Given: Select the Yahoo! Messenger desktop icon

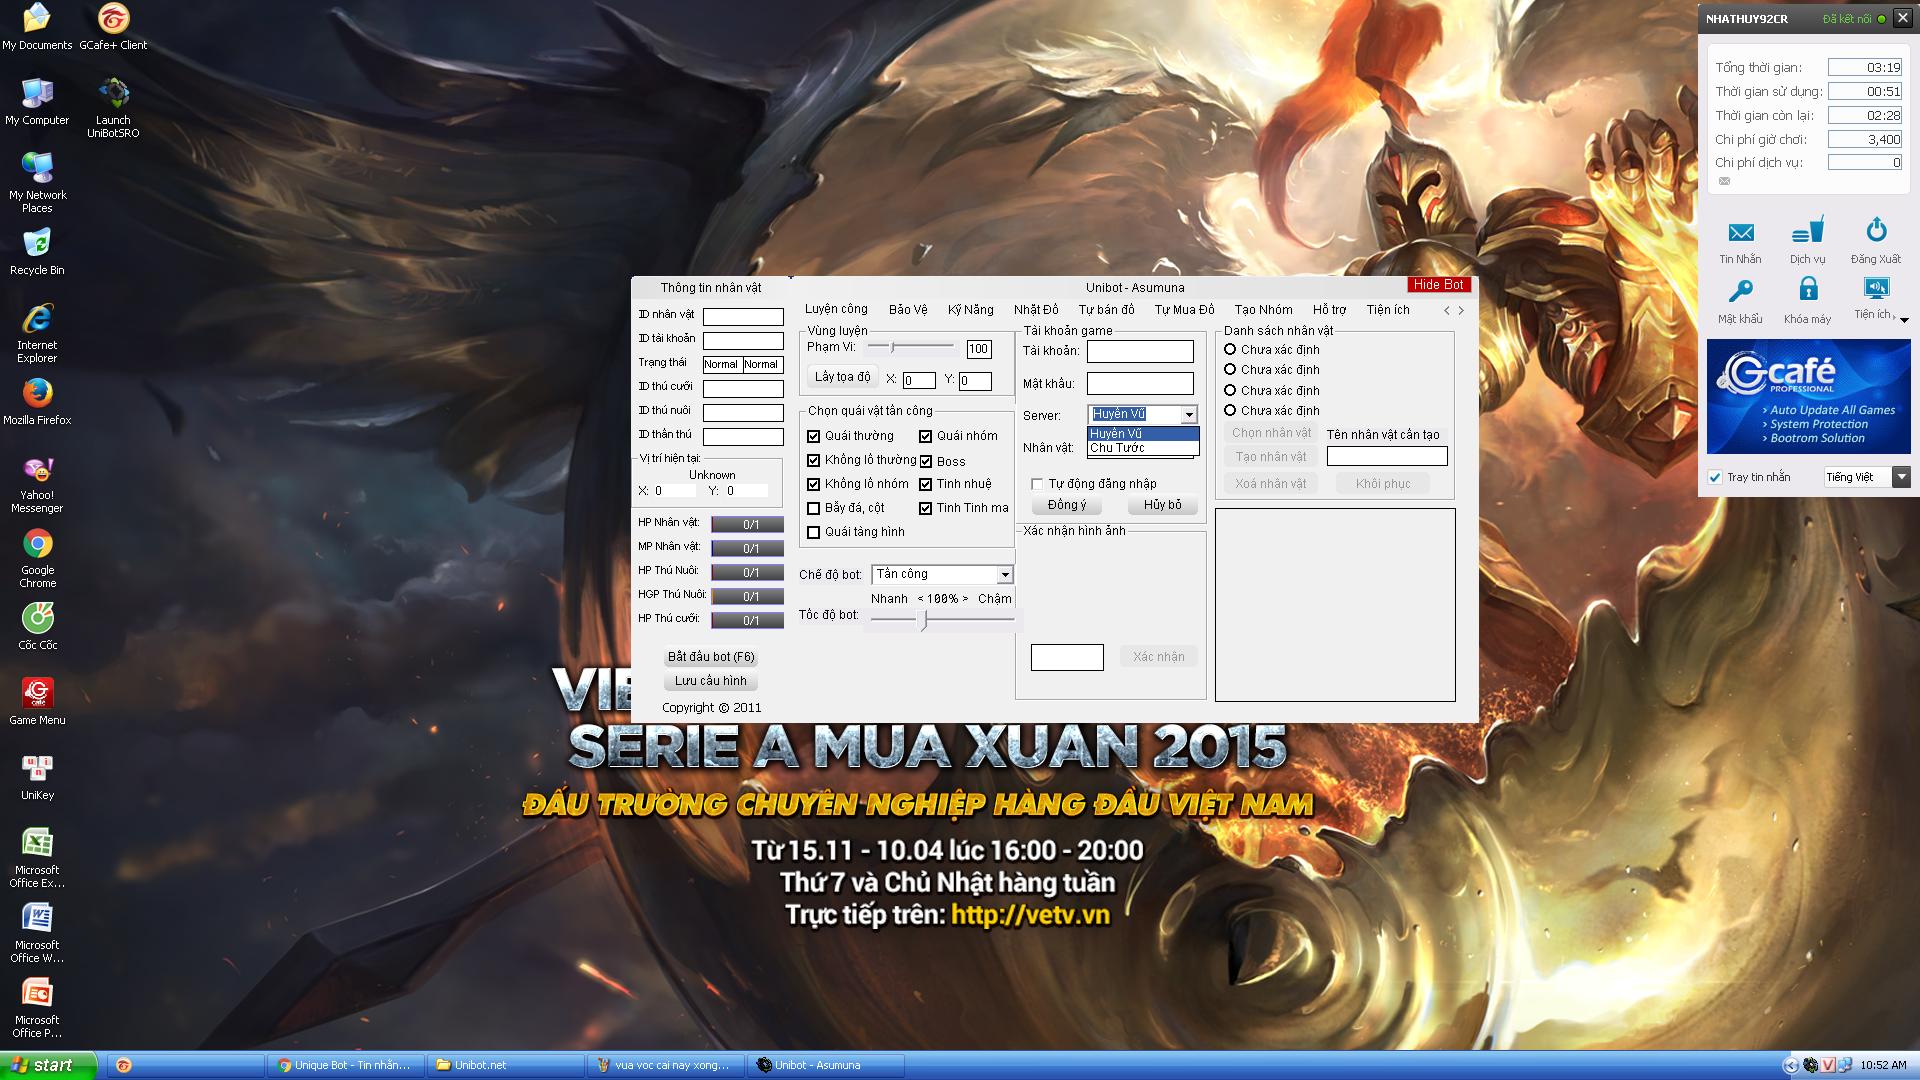Looking at the screenshot, I should pos(37,483).
